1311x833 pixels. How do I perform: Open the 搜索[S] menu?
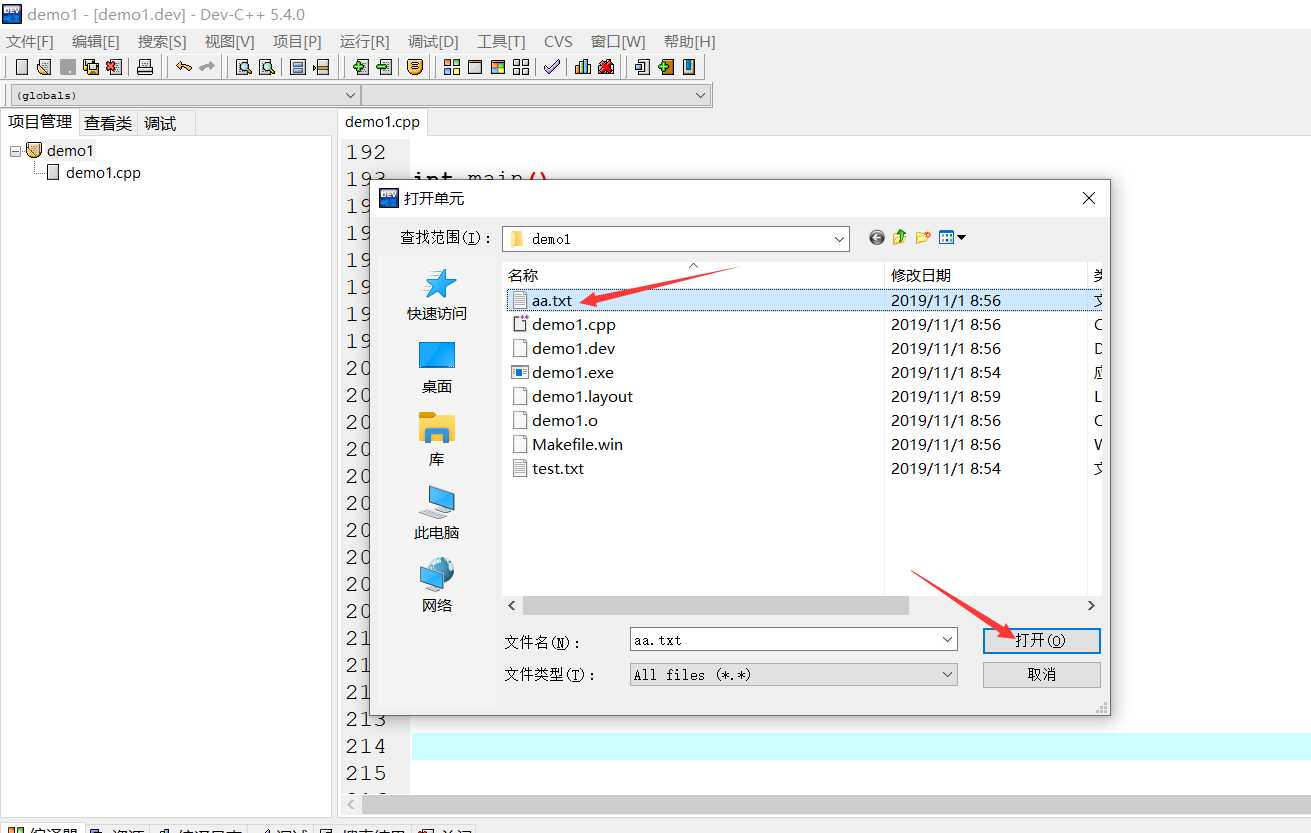(x=162, y=41)
